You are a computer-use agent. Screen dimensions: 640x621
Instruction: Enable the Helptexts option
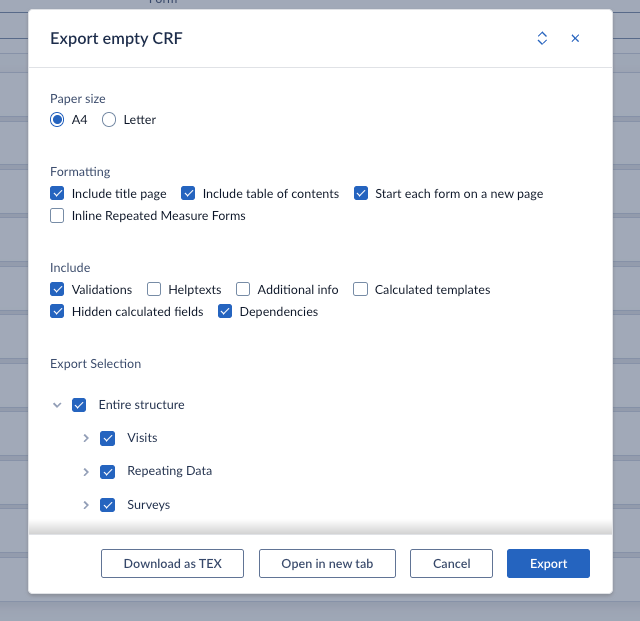click(154, 290)
